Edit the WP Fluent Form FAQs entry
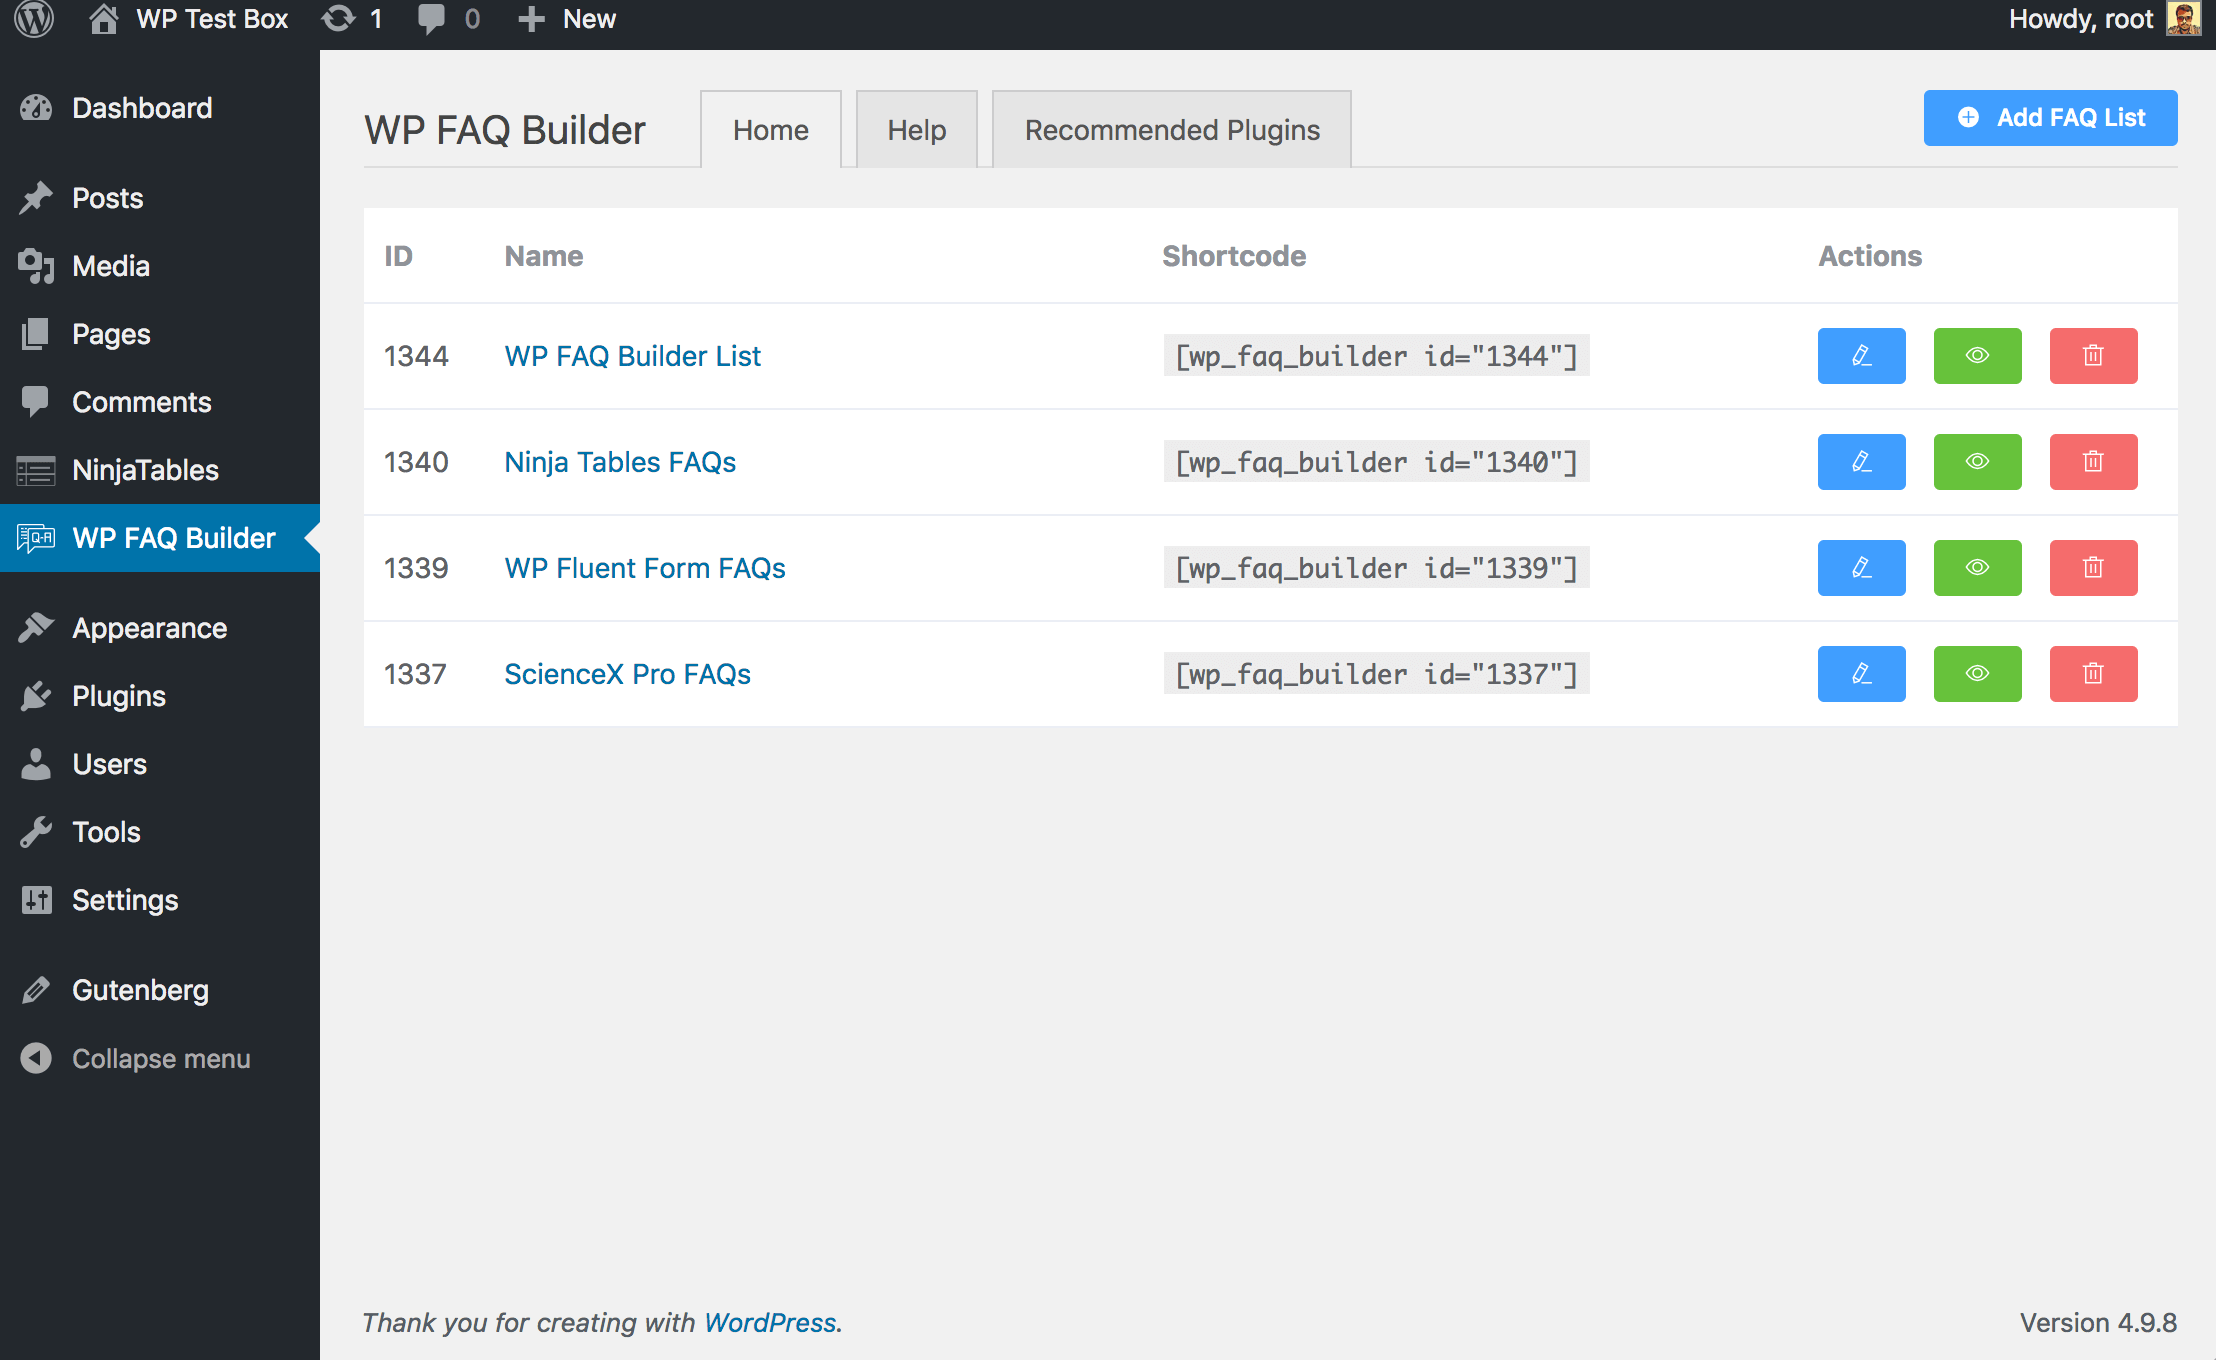Viewport: 2216px width, 1360px height. click(x=1861, y=568)
